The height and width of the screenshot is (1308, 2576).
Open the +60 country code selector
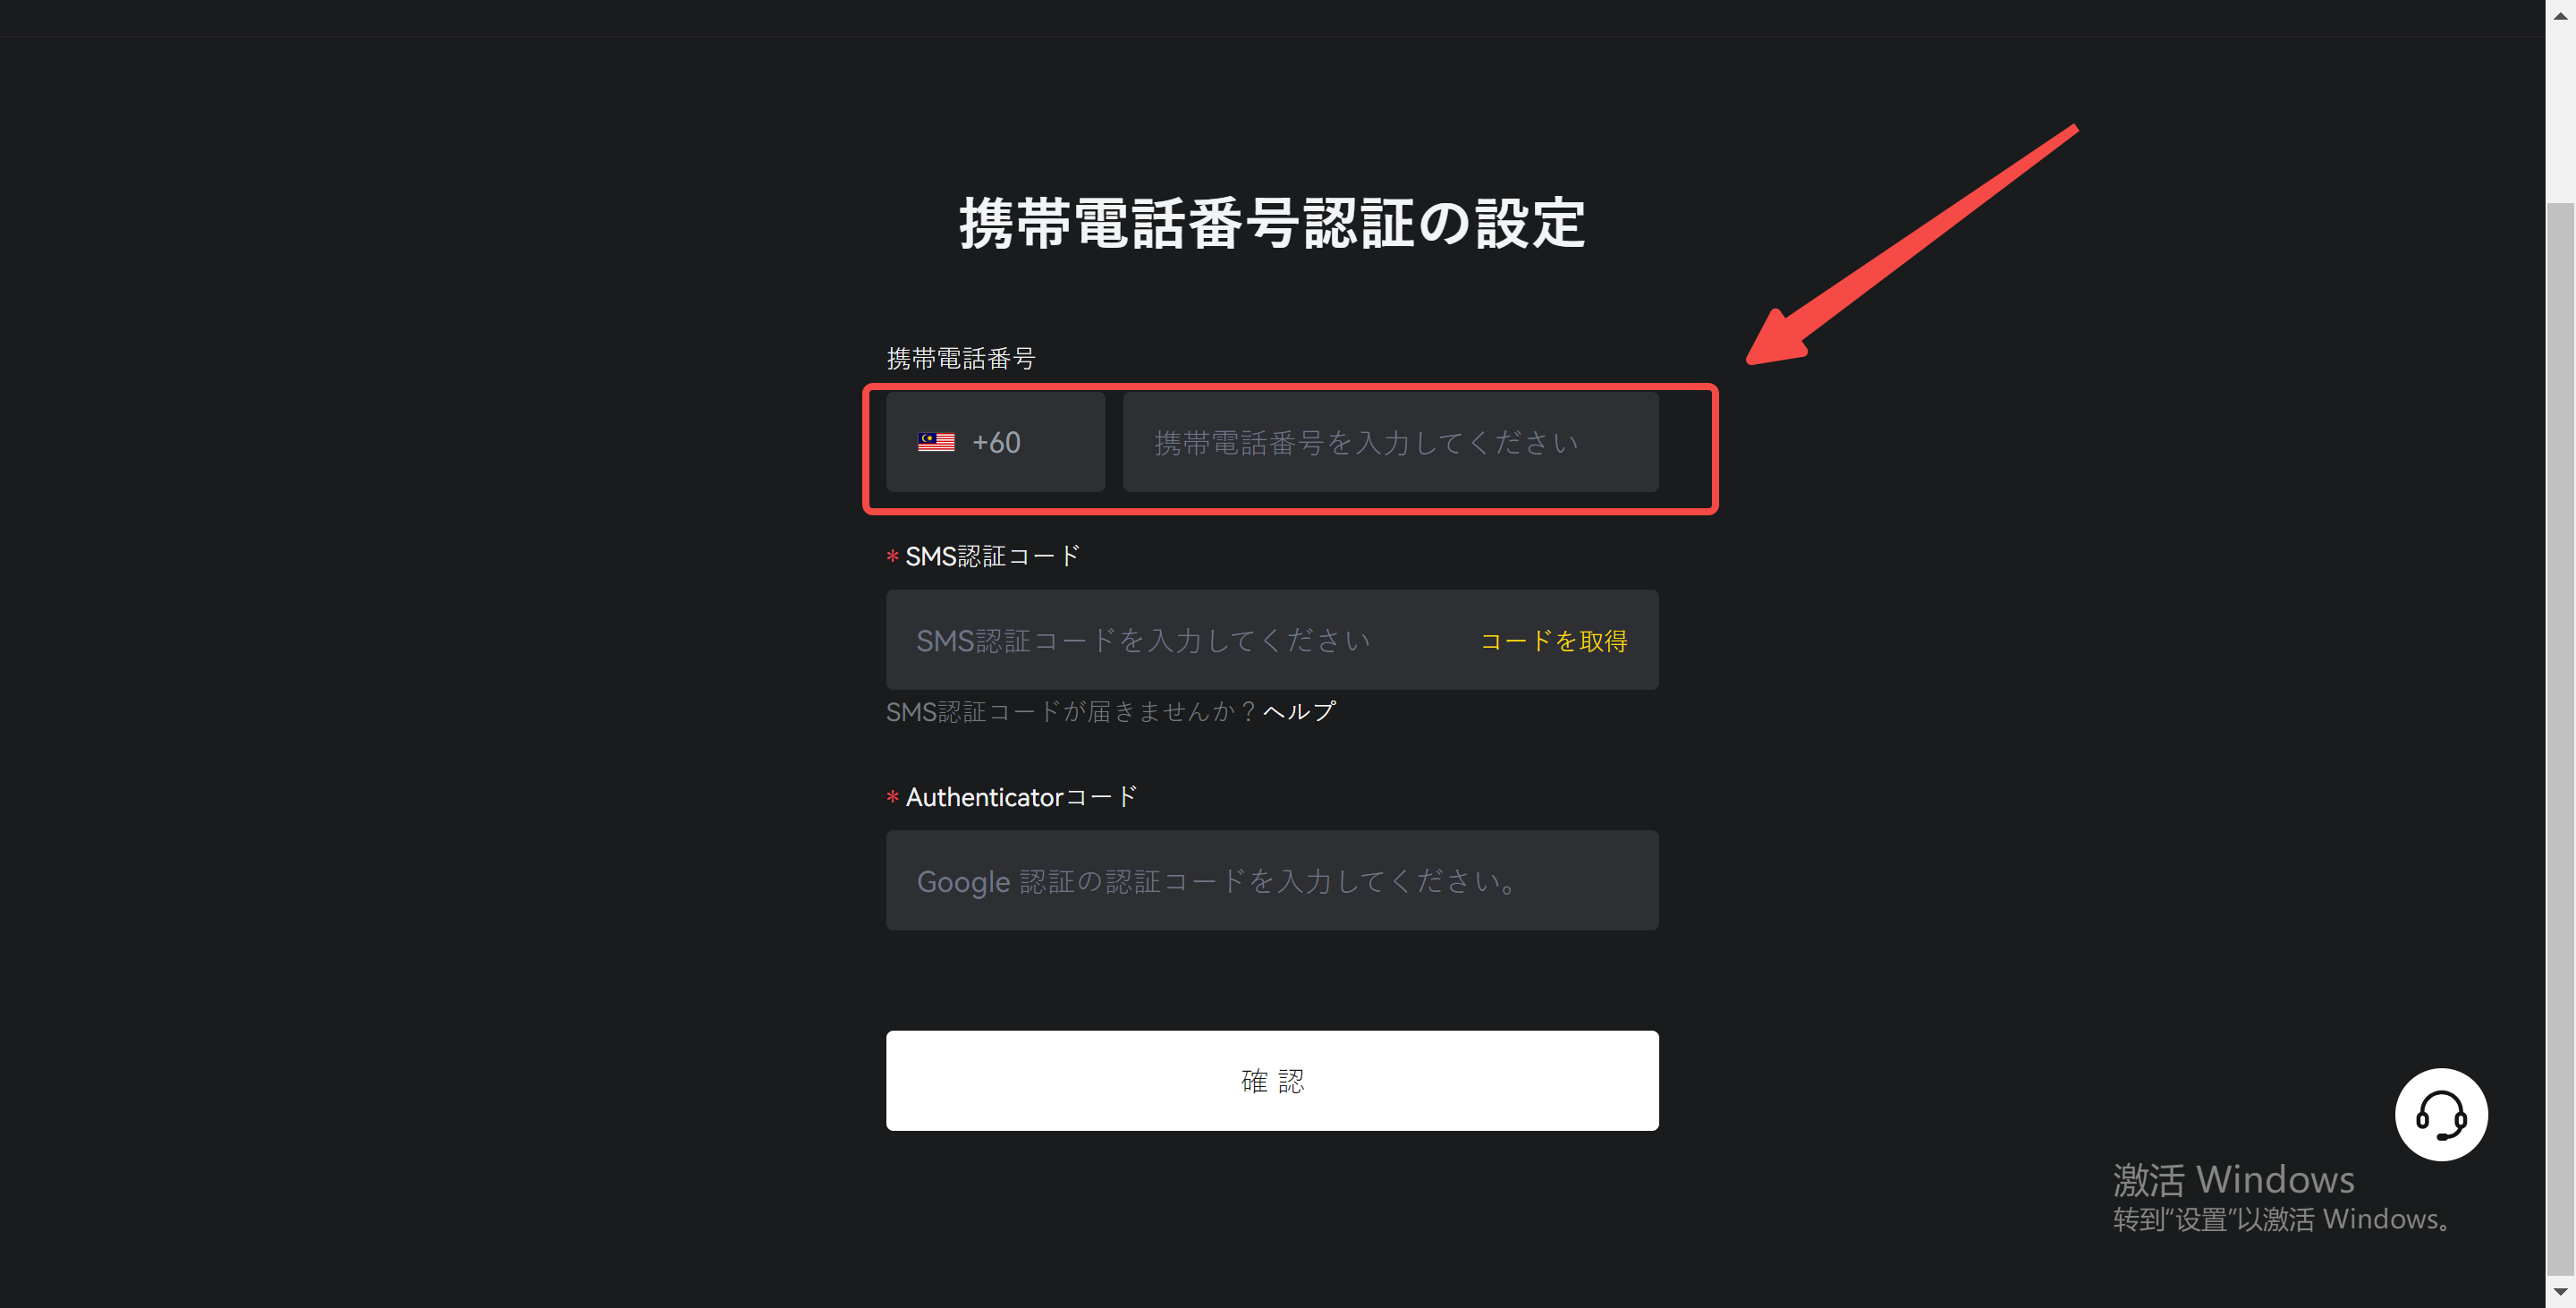click(x=995, y=442)
